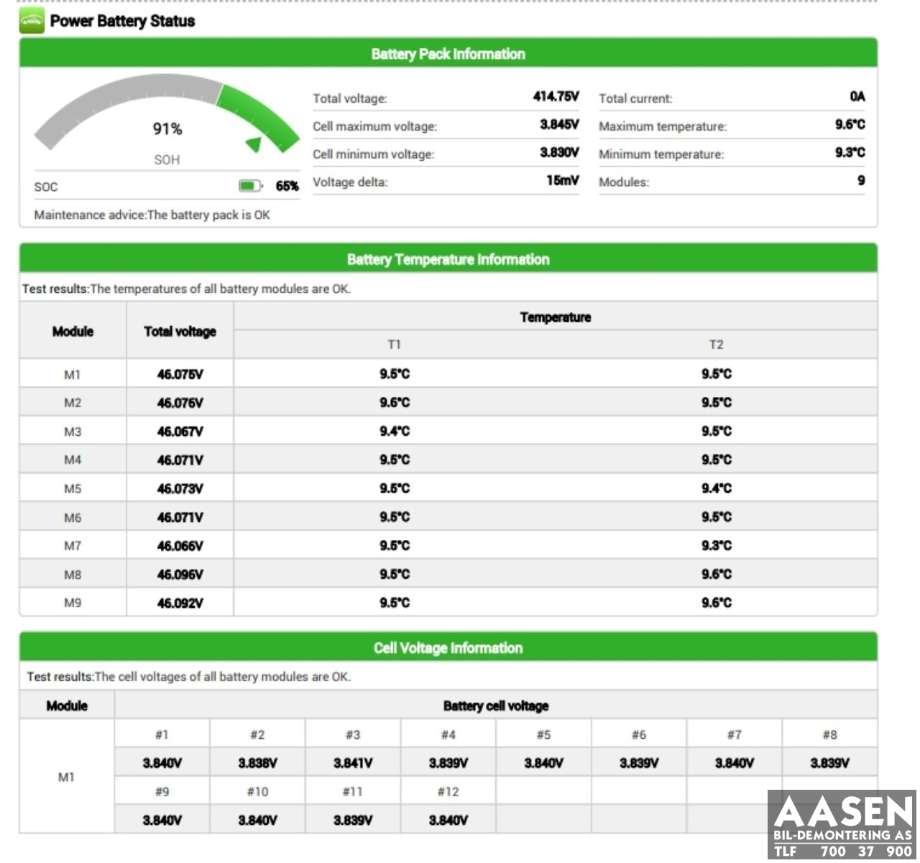This screenshot has height=863, width=920.
Task: Click the Voltage delta 15mV value
Action: click(562, 181)
